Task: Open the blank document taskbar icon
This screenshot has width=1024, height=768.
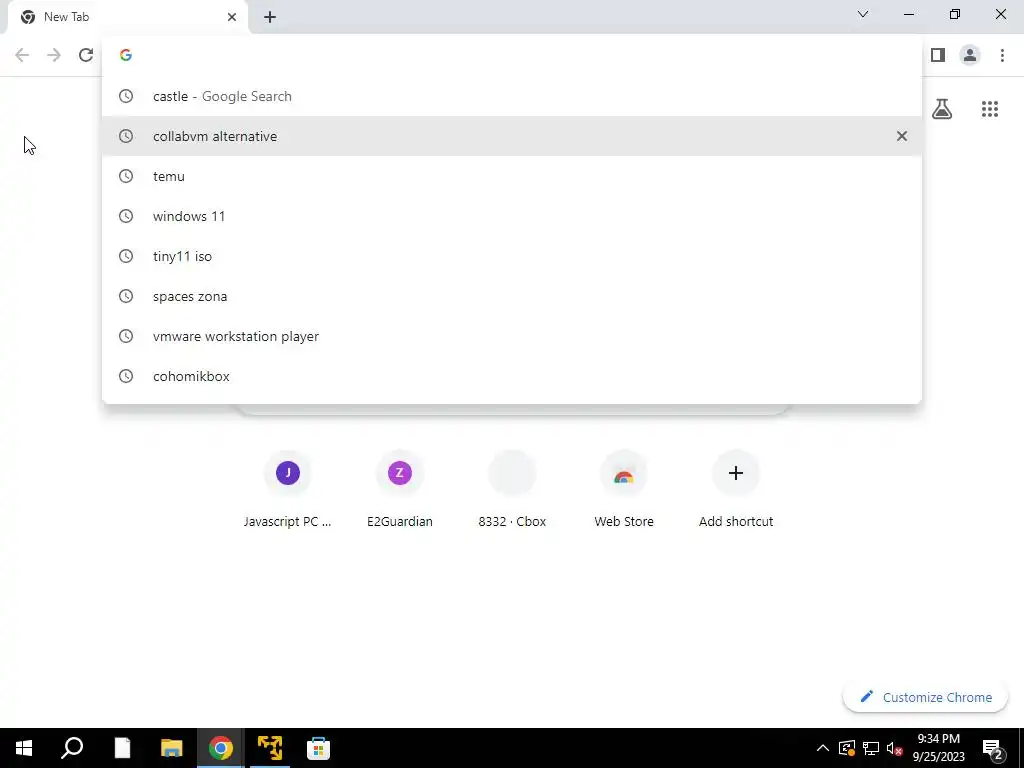Action: 122,748
